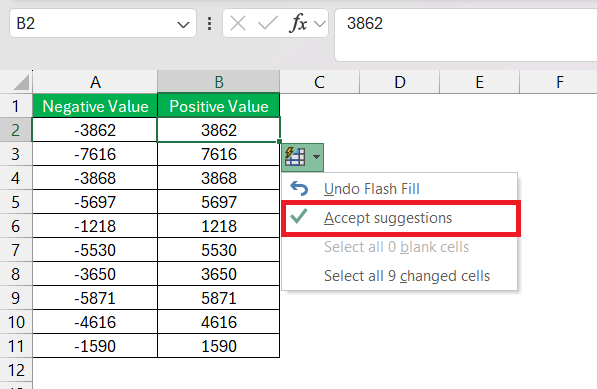Image resolution: width=597 pixels, height=389 pixels.
Task: Click the Enter checkmark formula bar icon
Action: coord(268,24)
